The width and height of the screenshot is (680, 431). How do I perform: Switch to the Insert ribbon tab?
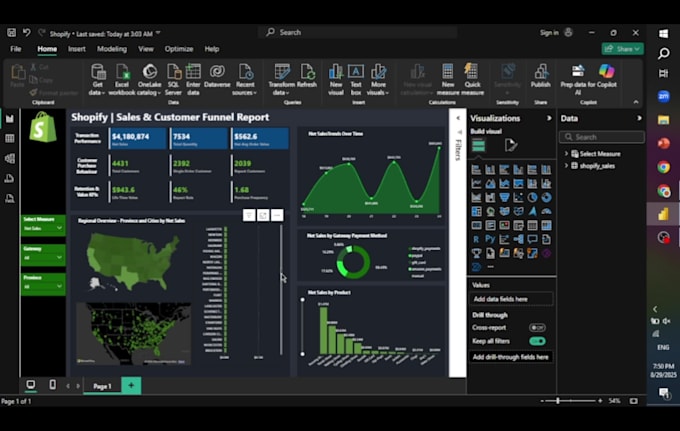click(77, 49)
